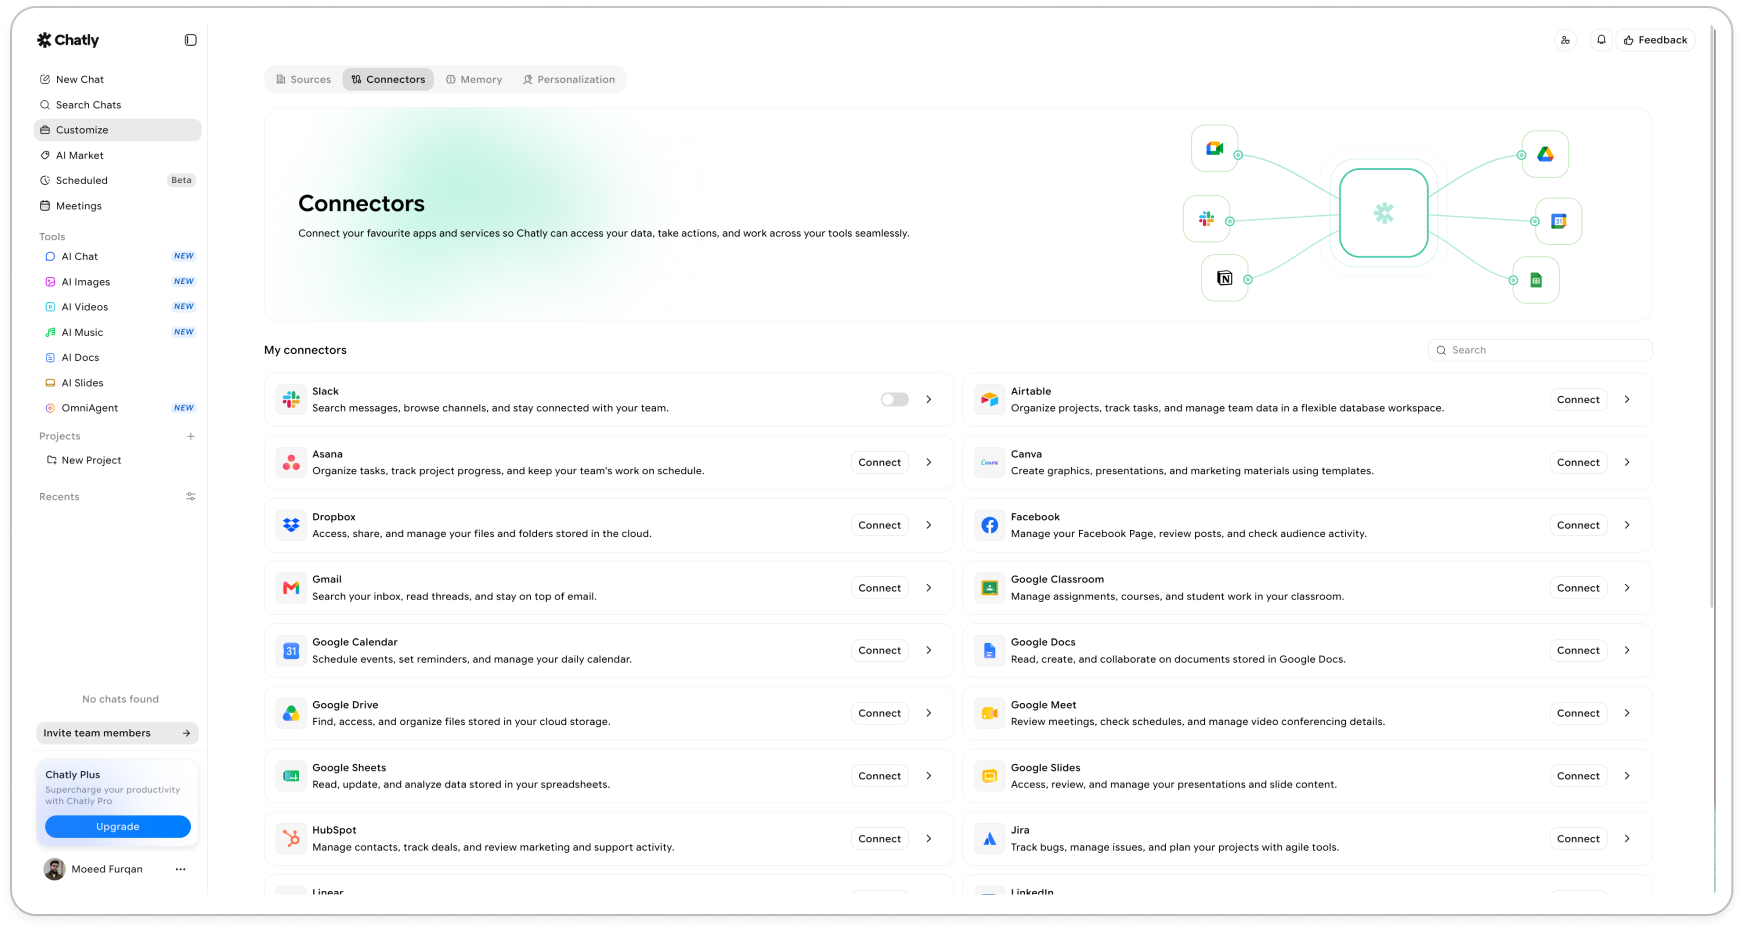
Task: Connect the Google Docs connector
Action: (x=1578, y=651)
